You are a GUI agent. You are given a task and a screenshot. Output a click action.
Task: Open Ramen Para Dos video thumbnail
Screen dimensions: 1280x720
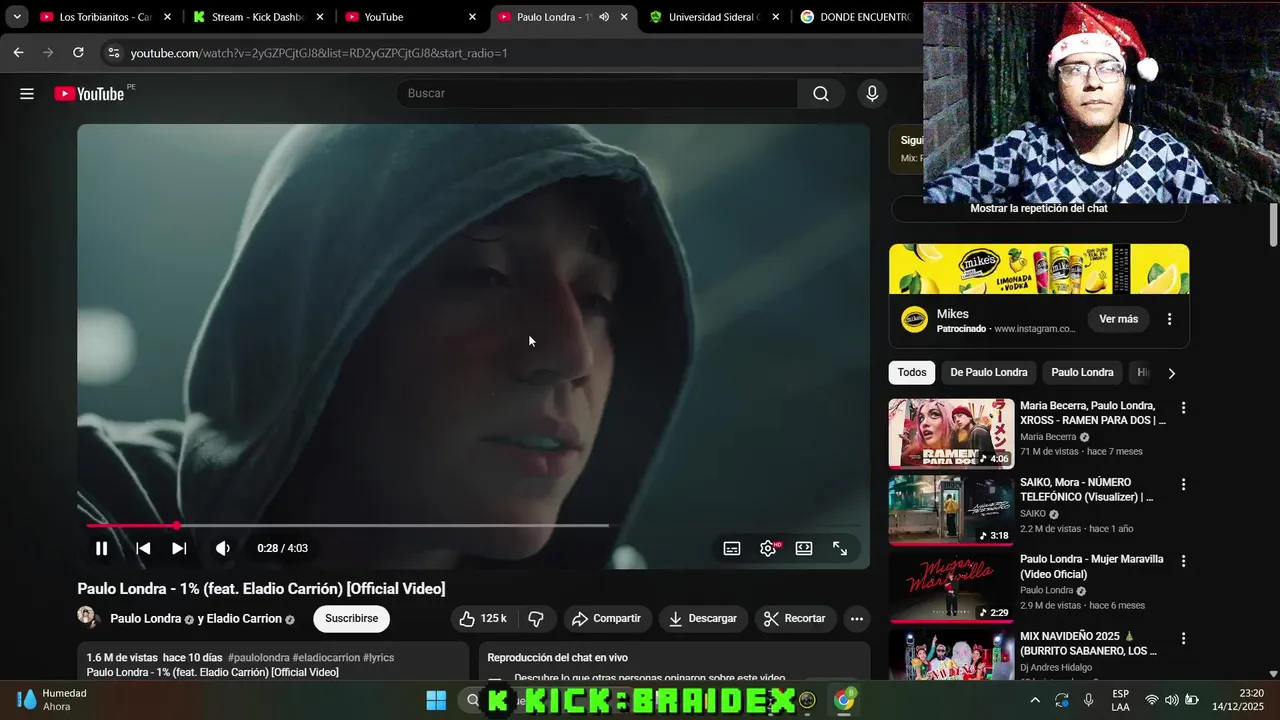point(951,434)
